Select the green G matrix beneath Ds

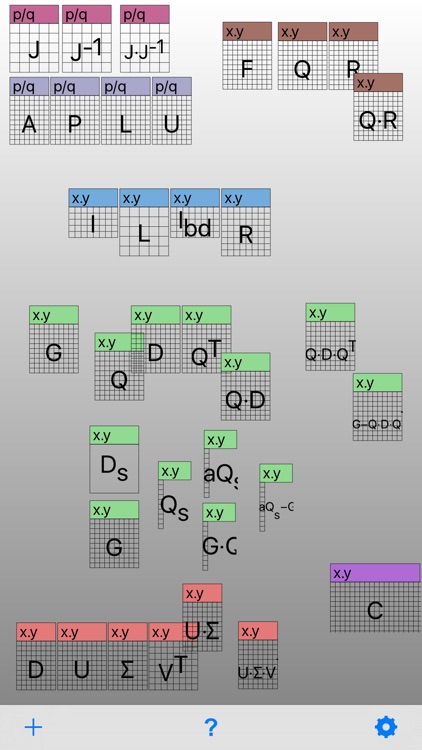click(x=114, y=534)
